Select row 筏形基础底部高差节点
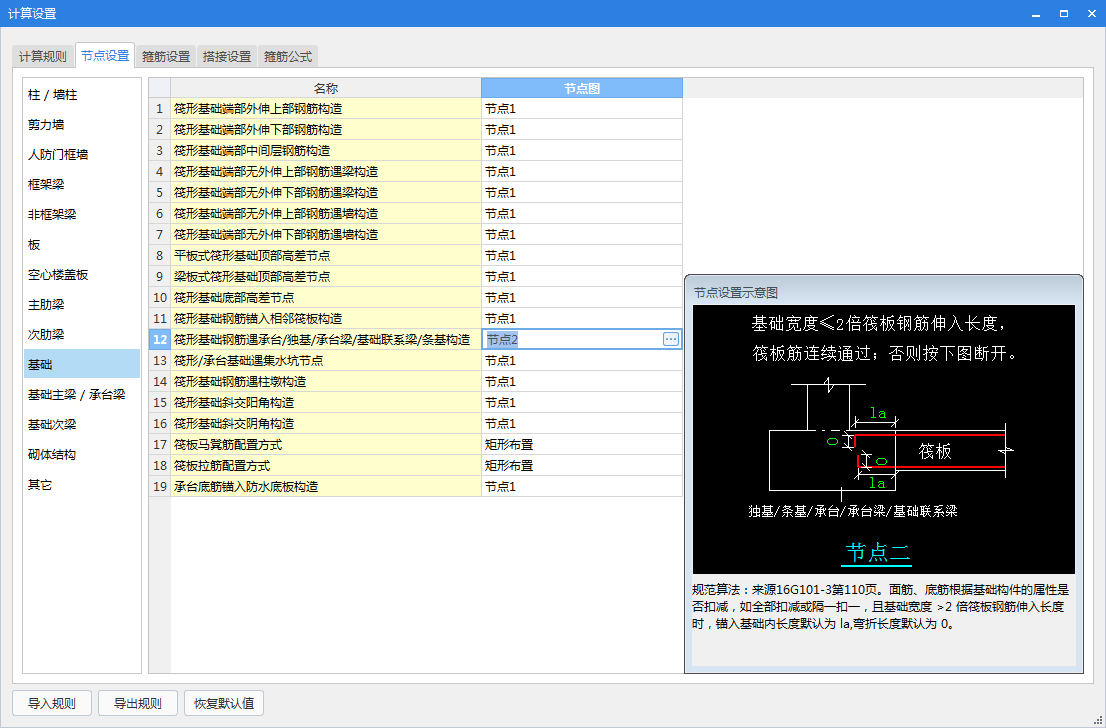 (x=326, y=298)
